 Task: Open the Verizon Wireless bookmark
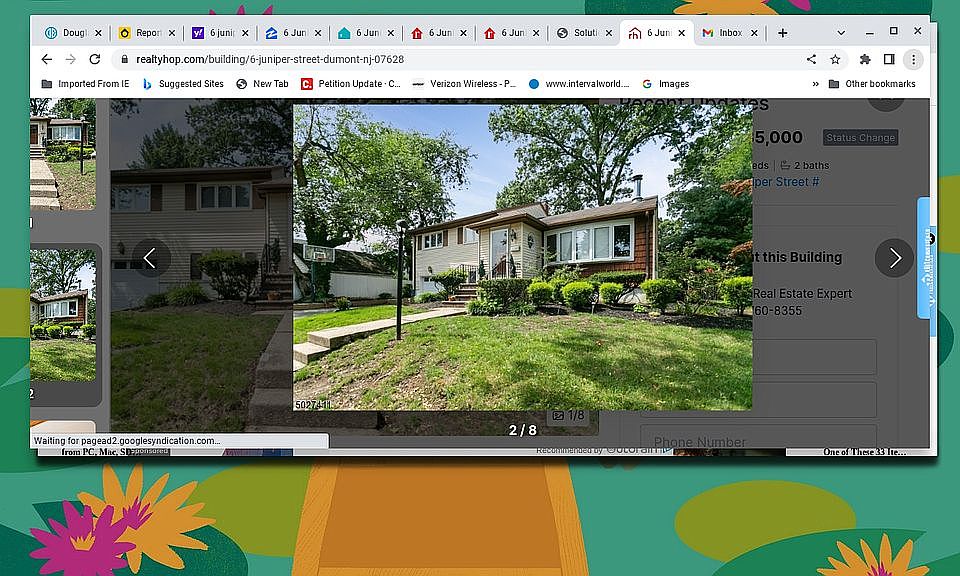(x=465, y=84)
